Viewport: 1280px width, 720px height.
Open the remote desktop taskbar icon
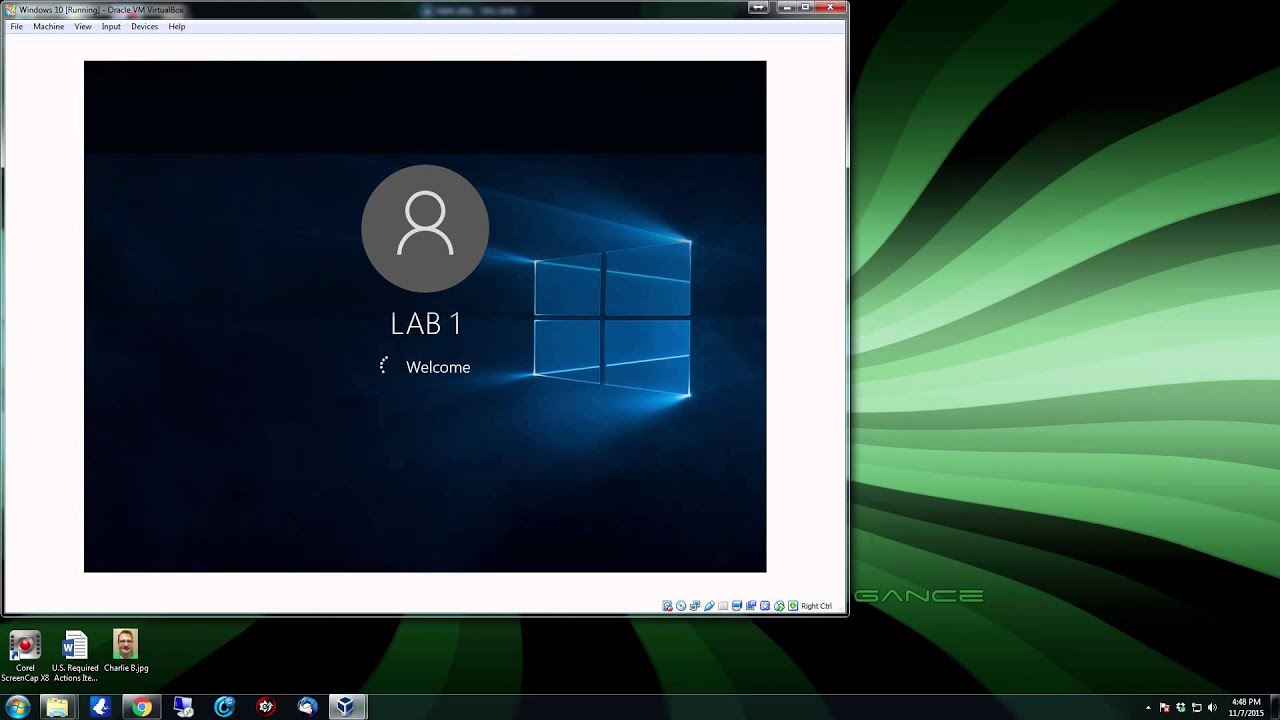point(183,707)
